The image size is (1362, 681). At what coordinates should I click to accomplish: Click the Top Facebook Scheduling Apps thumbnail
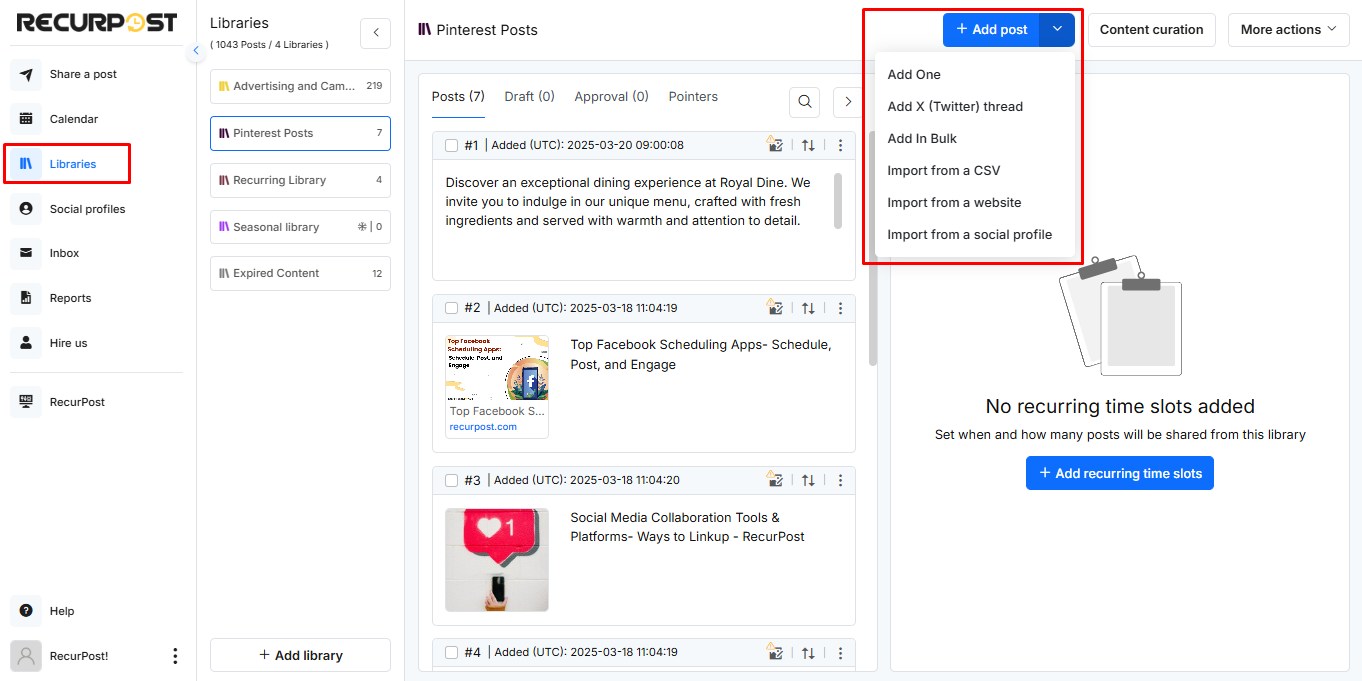(497, 368)
